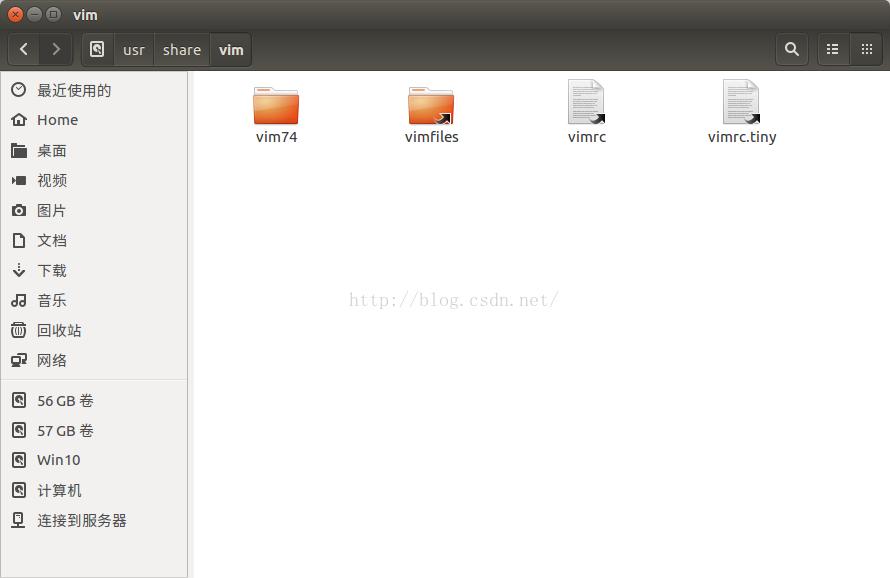Click the 连接到服务器 label
Viewport: 890px width, 578px height.
coord(82,521)
